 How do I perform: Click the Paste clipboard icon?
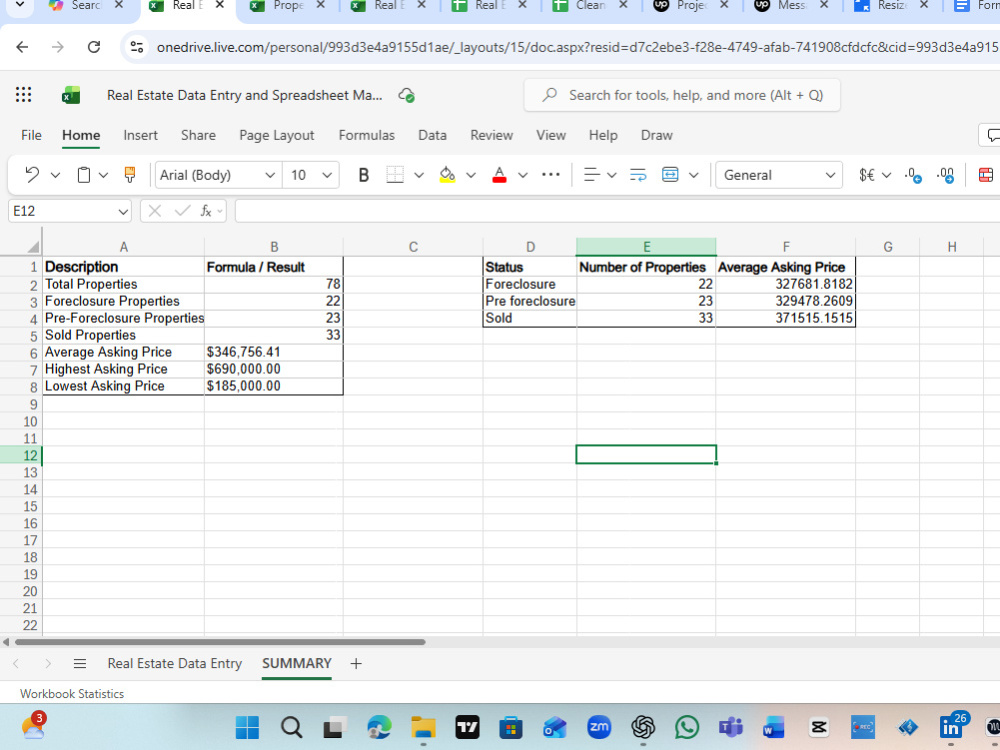(x=84, y=175)
